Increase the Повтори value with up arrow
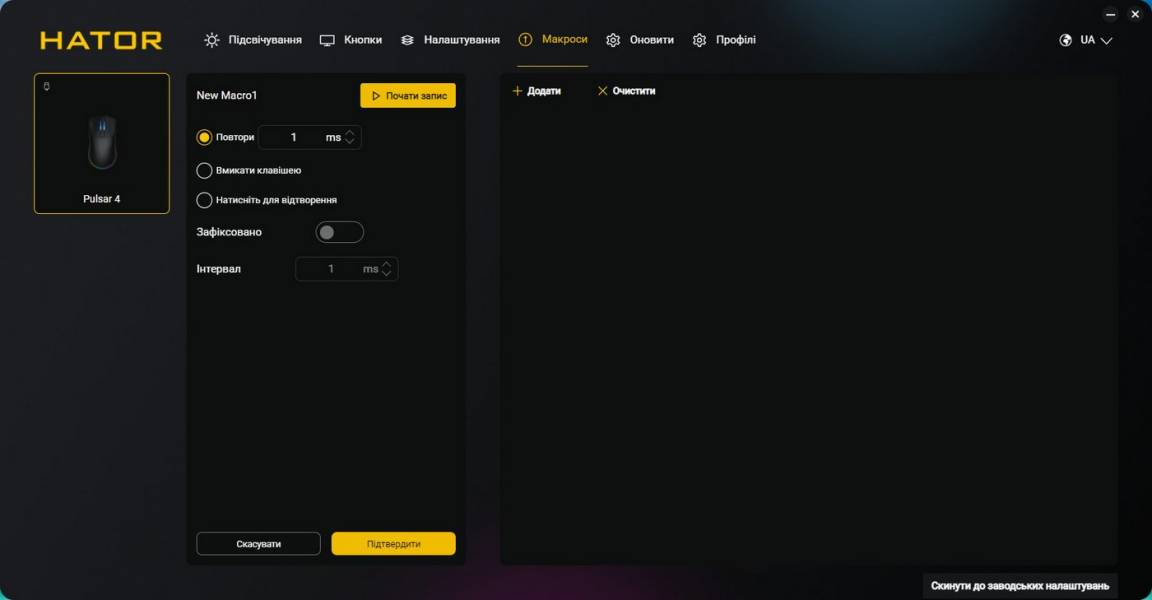The height and width of the screenshot is (600, 1152). pos(350,133)
